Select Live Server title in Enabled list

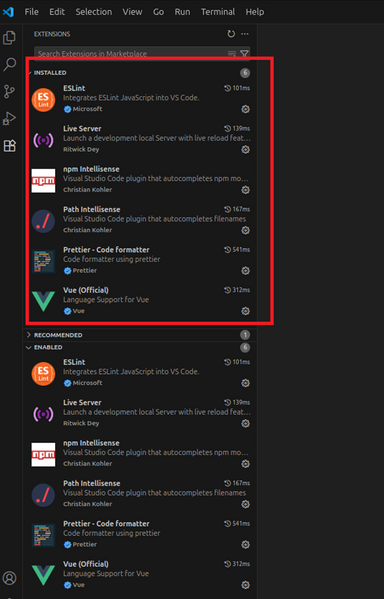[x=82, y=403]
